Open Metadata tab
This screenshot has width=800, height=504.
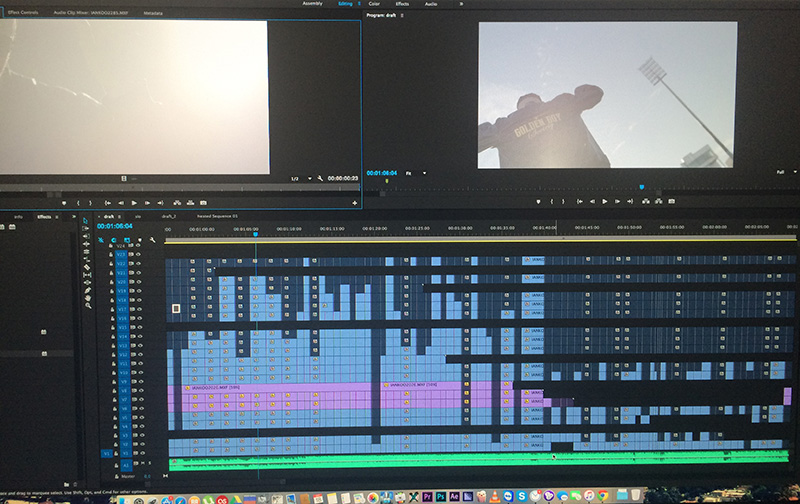coord(153,13)
